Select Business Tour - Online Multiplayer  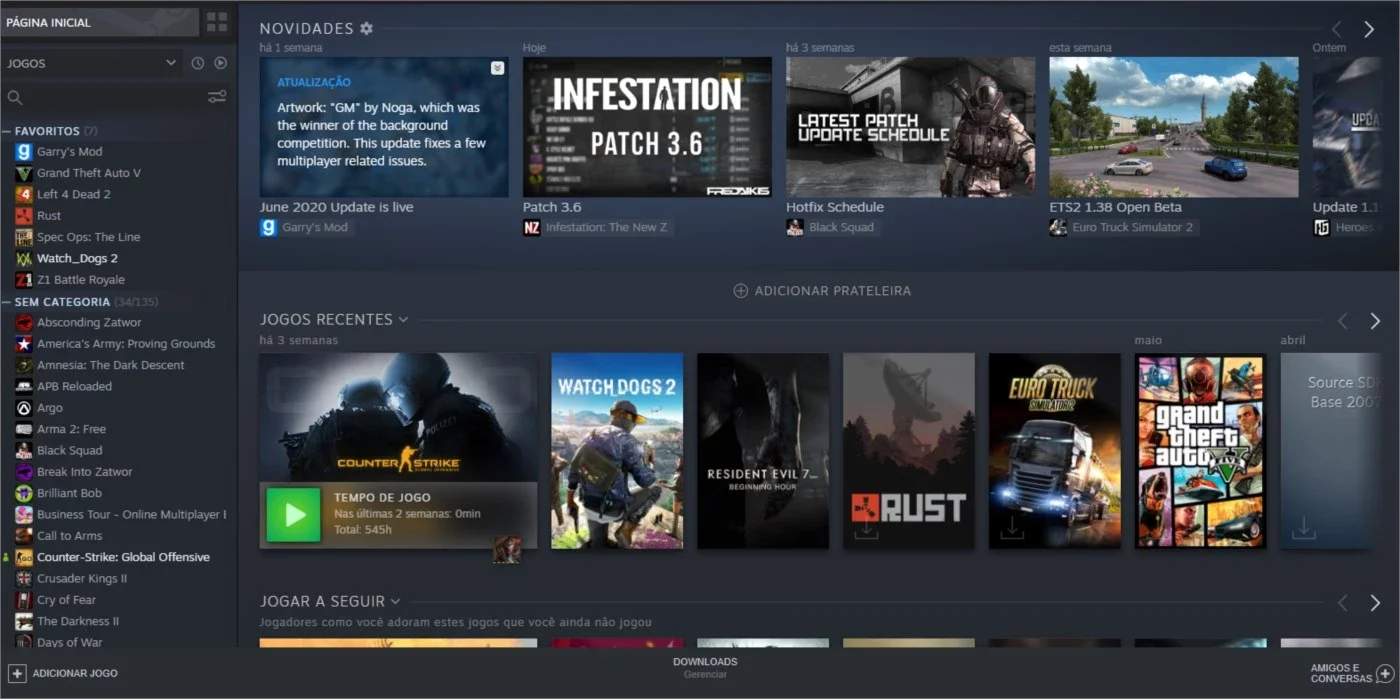click(132, 514)
